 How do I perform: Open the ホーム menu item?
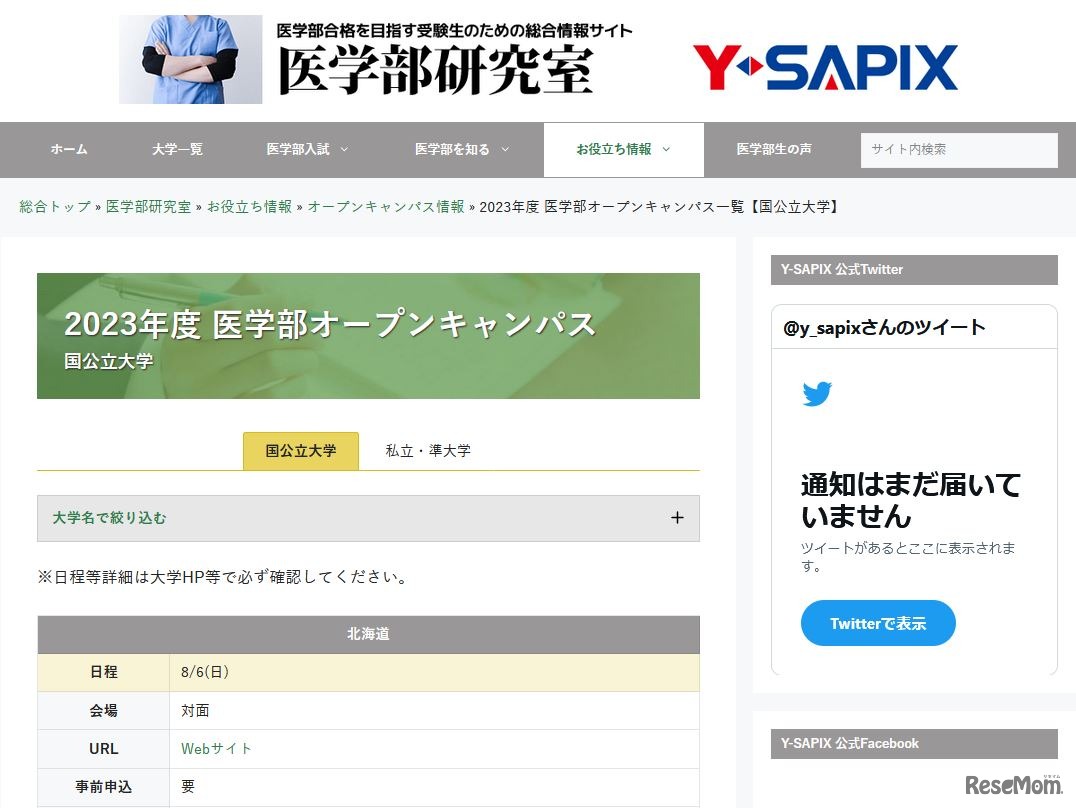(68, 149)
